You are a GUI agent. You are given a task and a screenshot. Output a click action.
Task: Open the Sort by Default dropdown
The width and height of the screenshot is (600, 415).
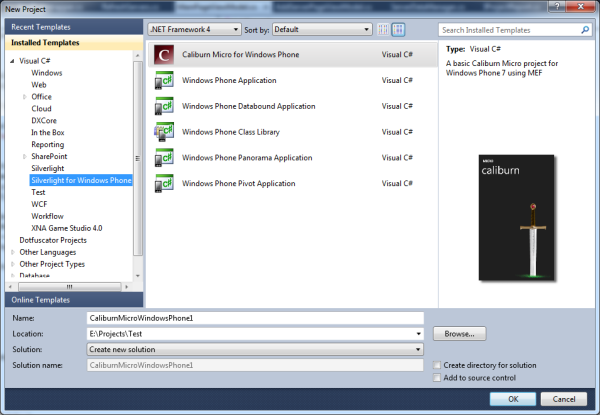tap(322, 29)
